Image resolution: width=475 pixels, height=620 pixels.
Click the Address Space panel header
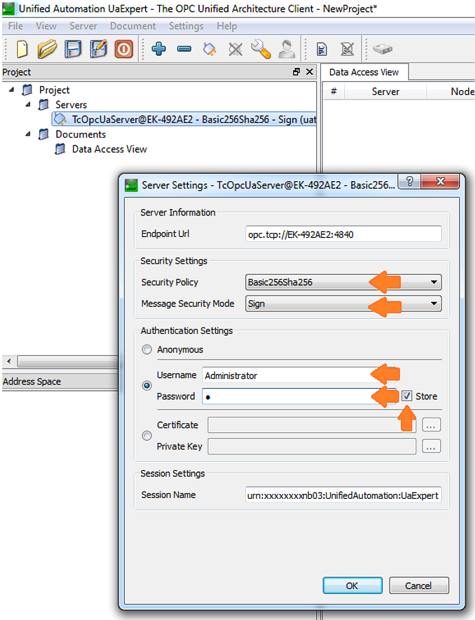[60, 382]
